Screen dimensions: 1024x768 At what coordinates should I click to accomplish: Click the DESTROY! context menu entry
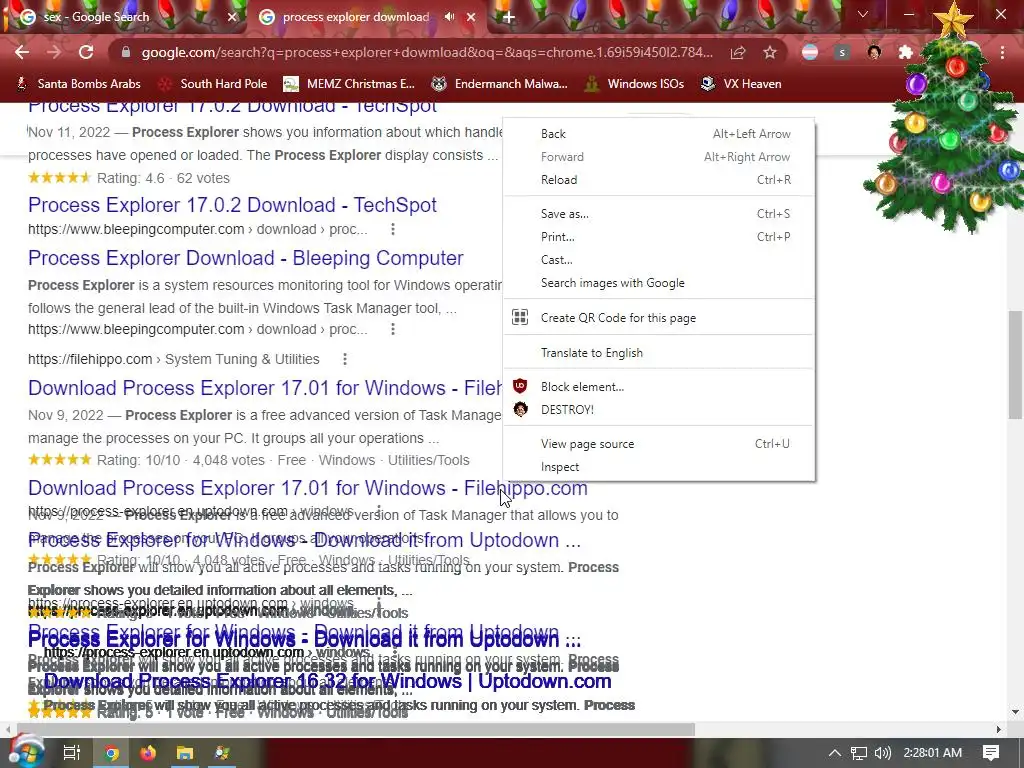point(659,409)
